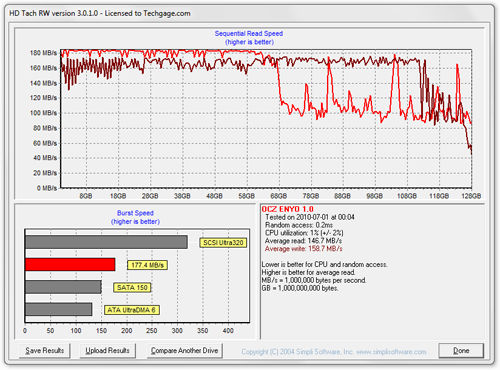Click the 128GB axis label
Viewport: 500px width, 370px height.
471,196
